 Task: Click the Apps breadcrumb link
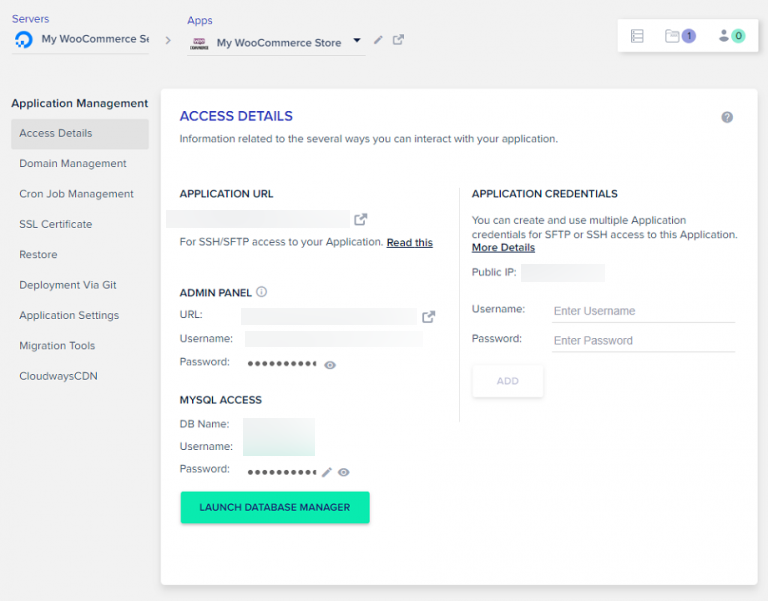click(199, 21)
